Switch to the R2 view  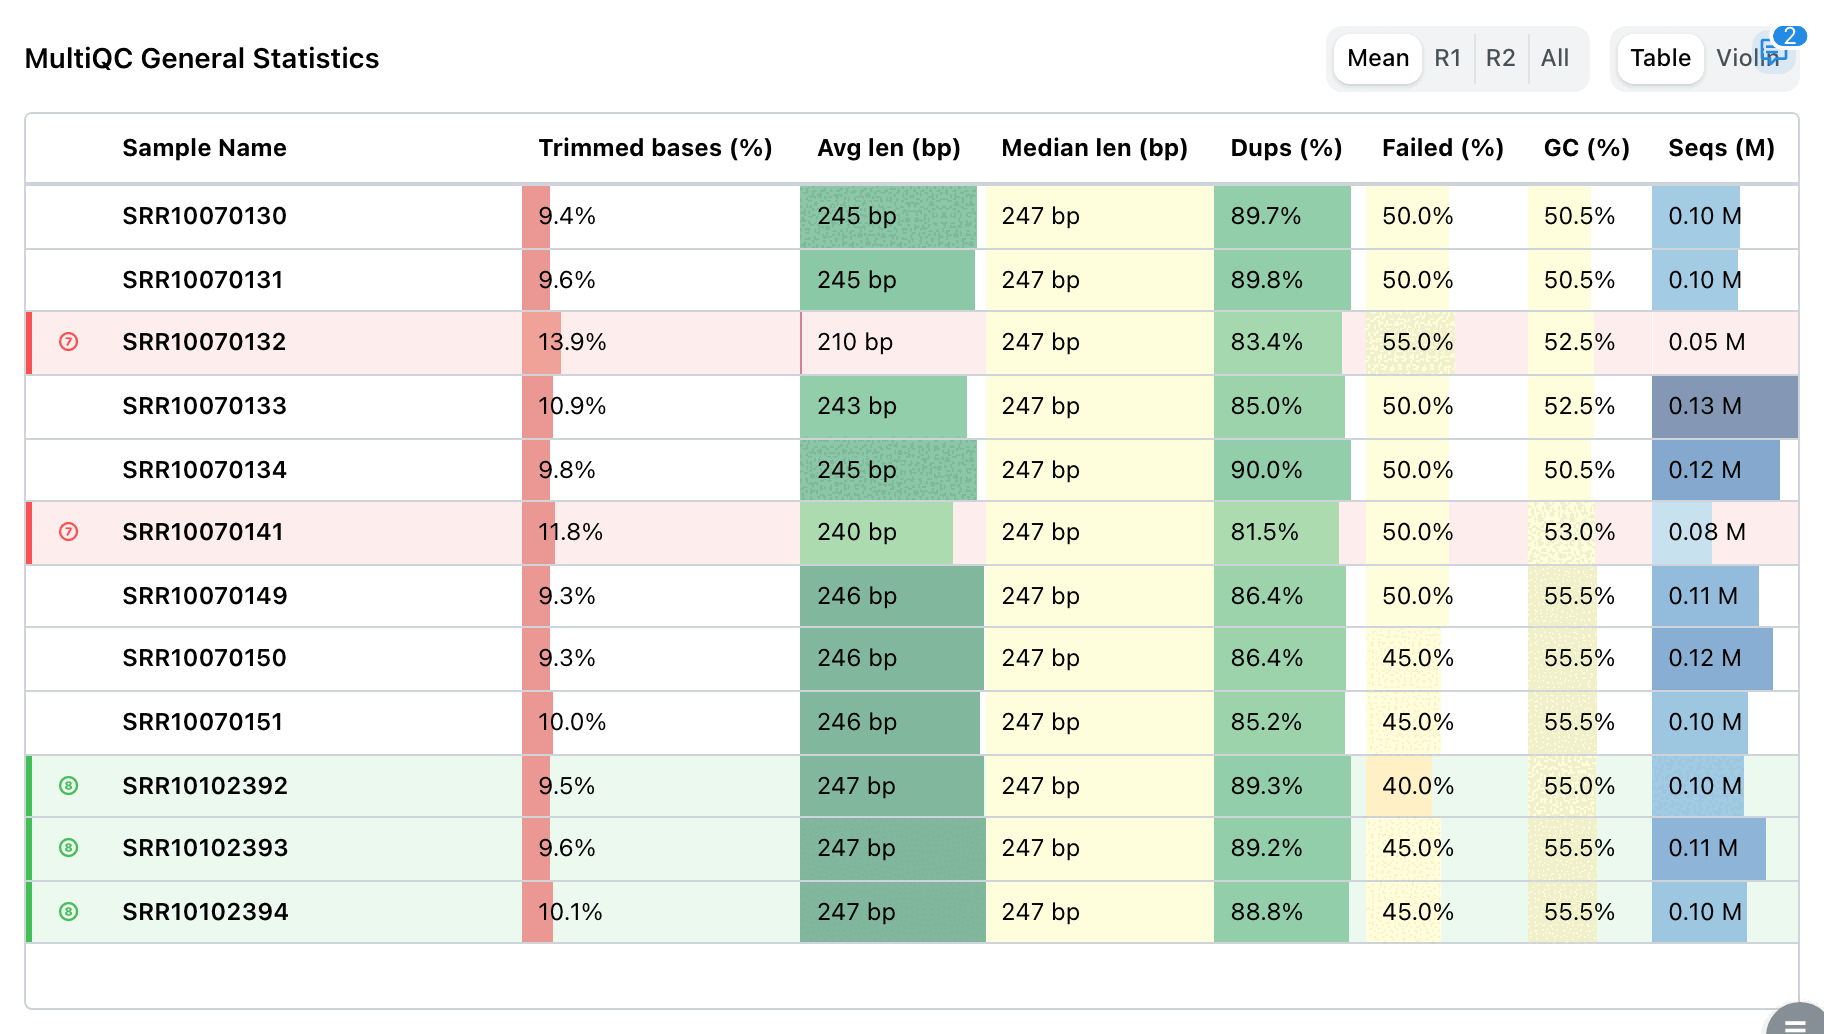point(1501,58)
